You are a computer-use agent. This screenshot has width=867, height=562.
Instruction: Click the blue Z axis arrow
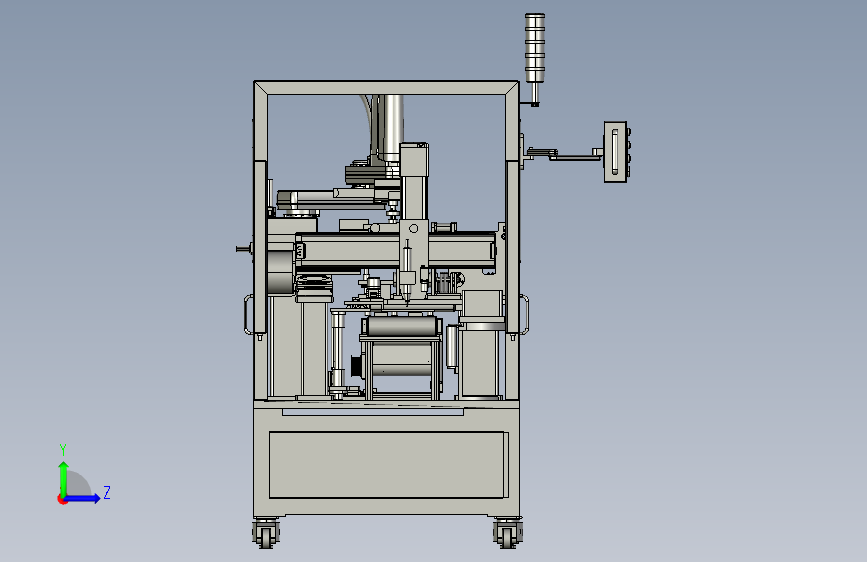coord(82,498)
